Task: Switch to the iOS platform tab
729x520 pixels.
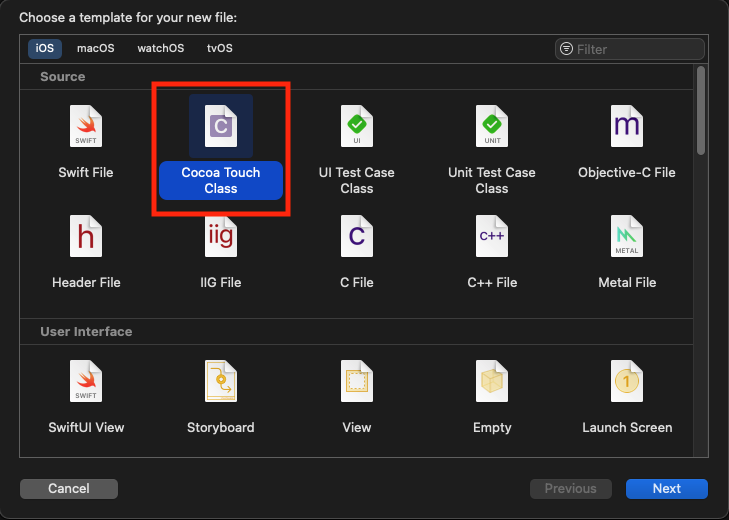Action: (x=45, y=48)
